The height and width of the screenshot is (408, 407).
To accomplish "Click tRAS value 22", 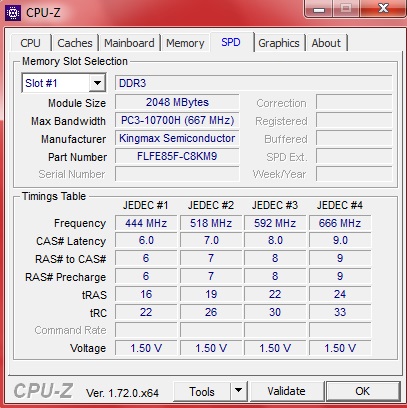I will pos(275,294).
